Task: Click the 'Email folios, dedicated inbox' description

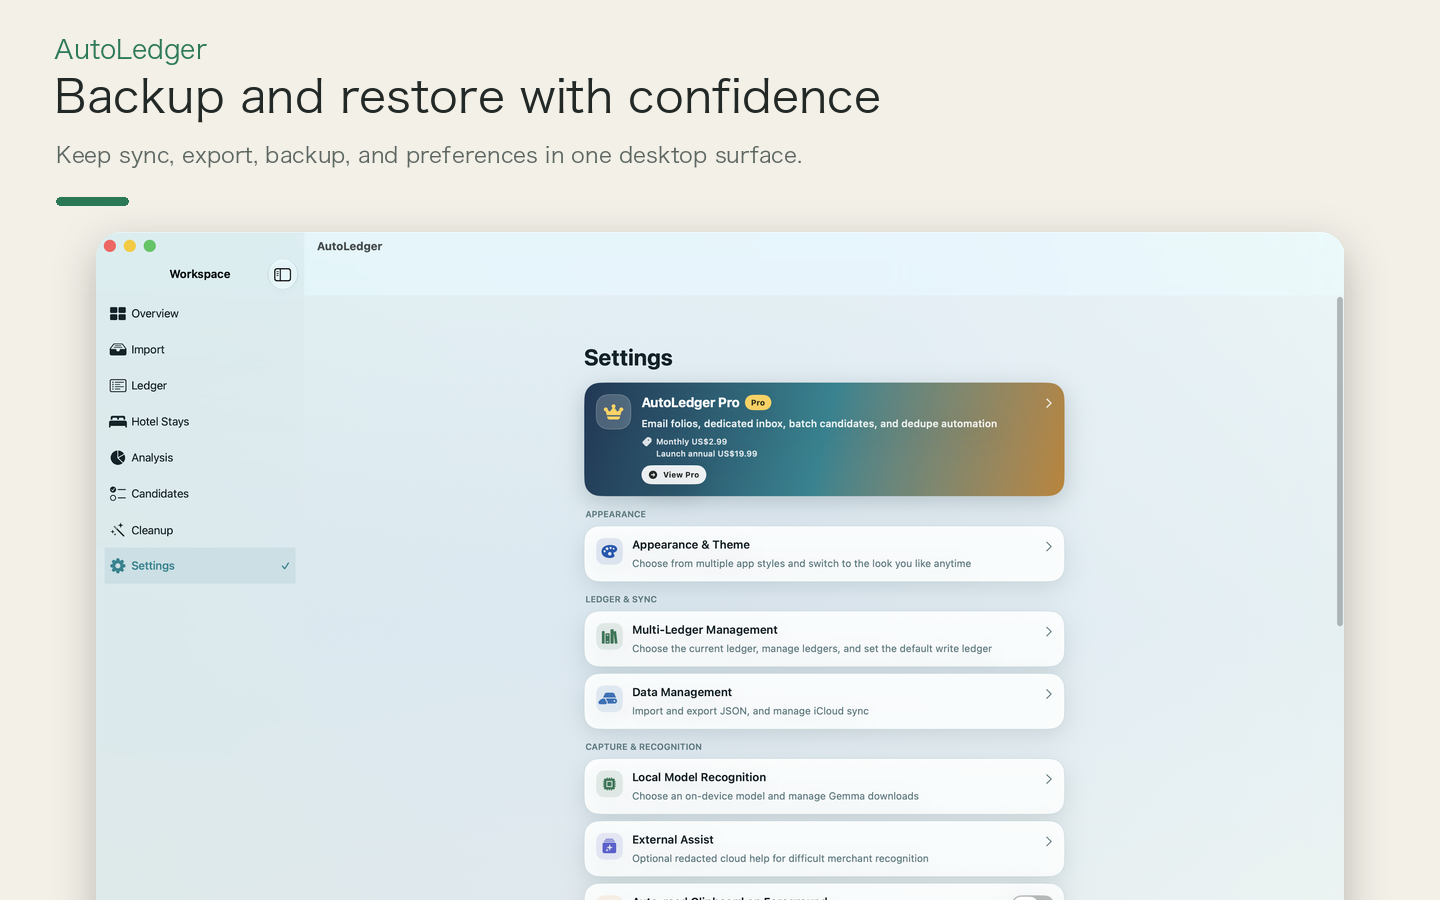Action: (x=819, y=424)
